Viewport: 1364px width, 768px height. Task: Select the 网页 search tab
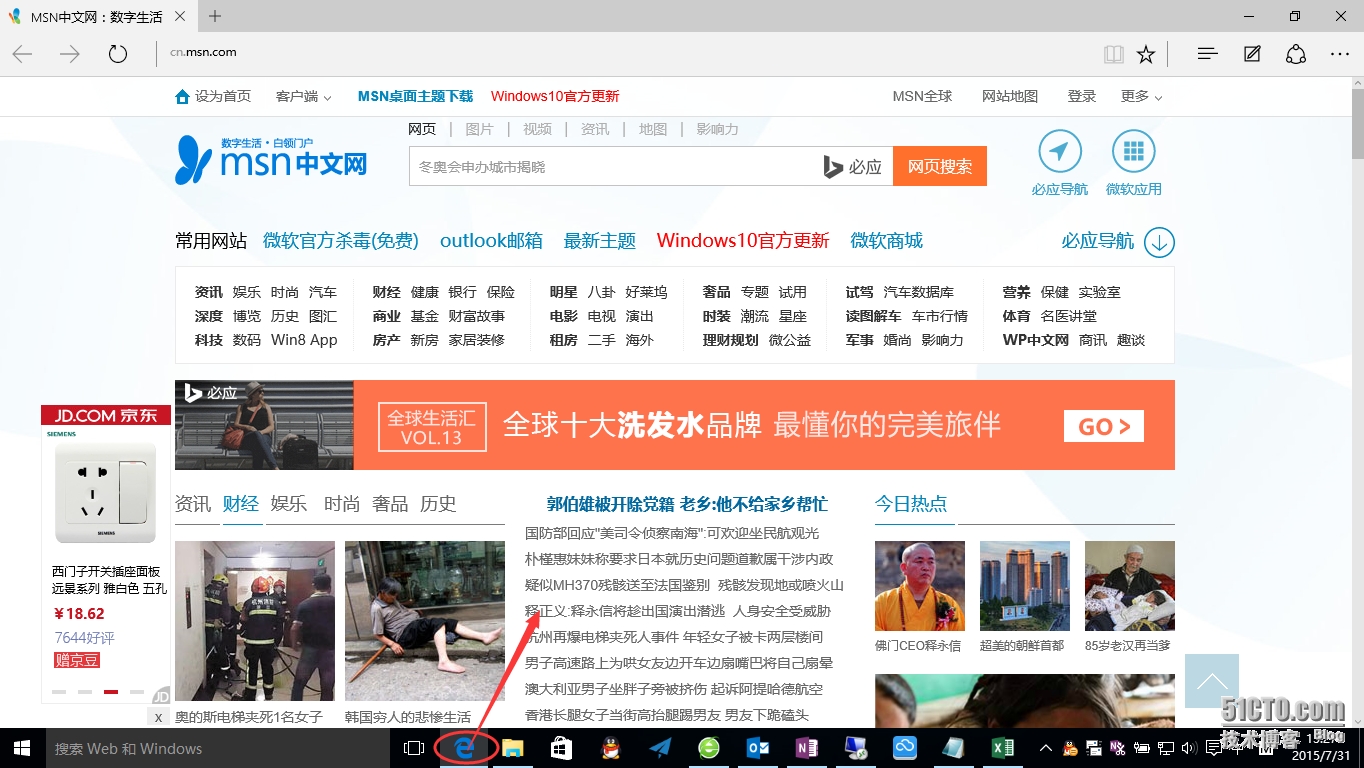coord(422,129)
